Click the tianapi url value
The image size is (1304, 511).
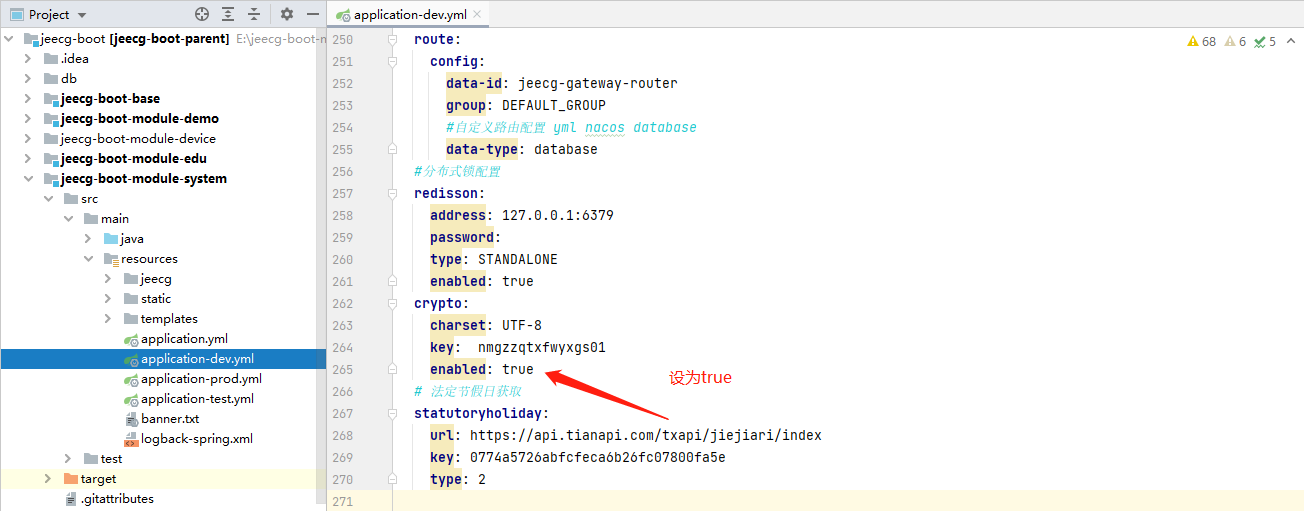click(x=645, y=435)
